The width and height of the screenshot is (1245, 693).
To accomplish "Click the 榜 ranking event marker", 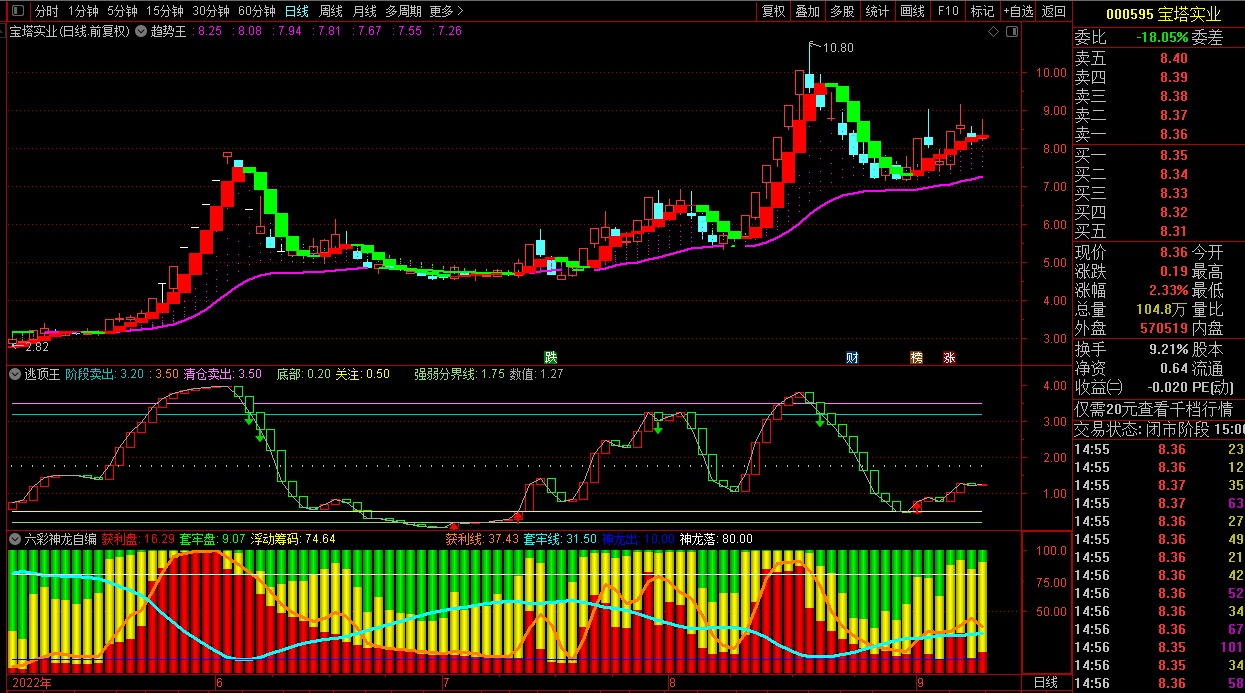I will tap(916, 357).
